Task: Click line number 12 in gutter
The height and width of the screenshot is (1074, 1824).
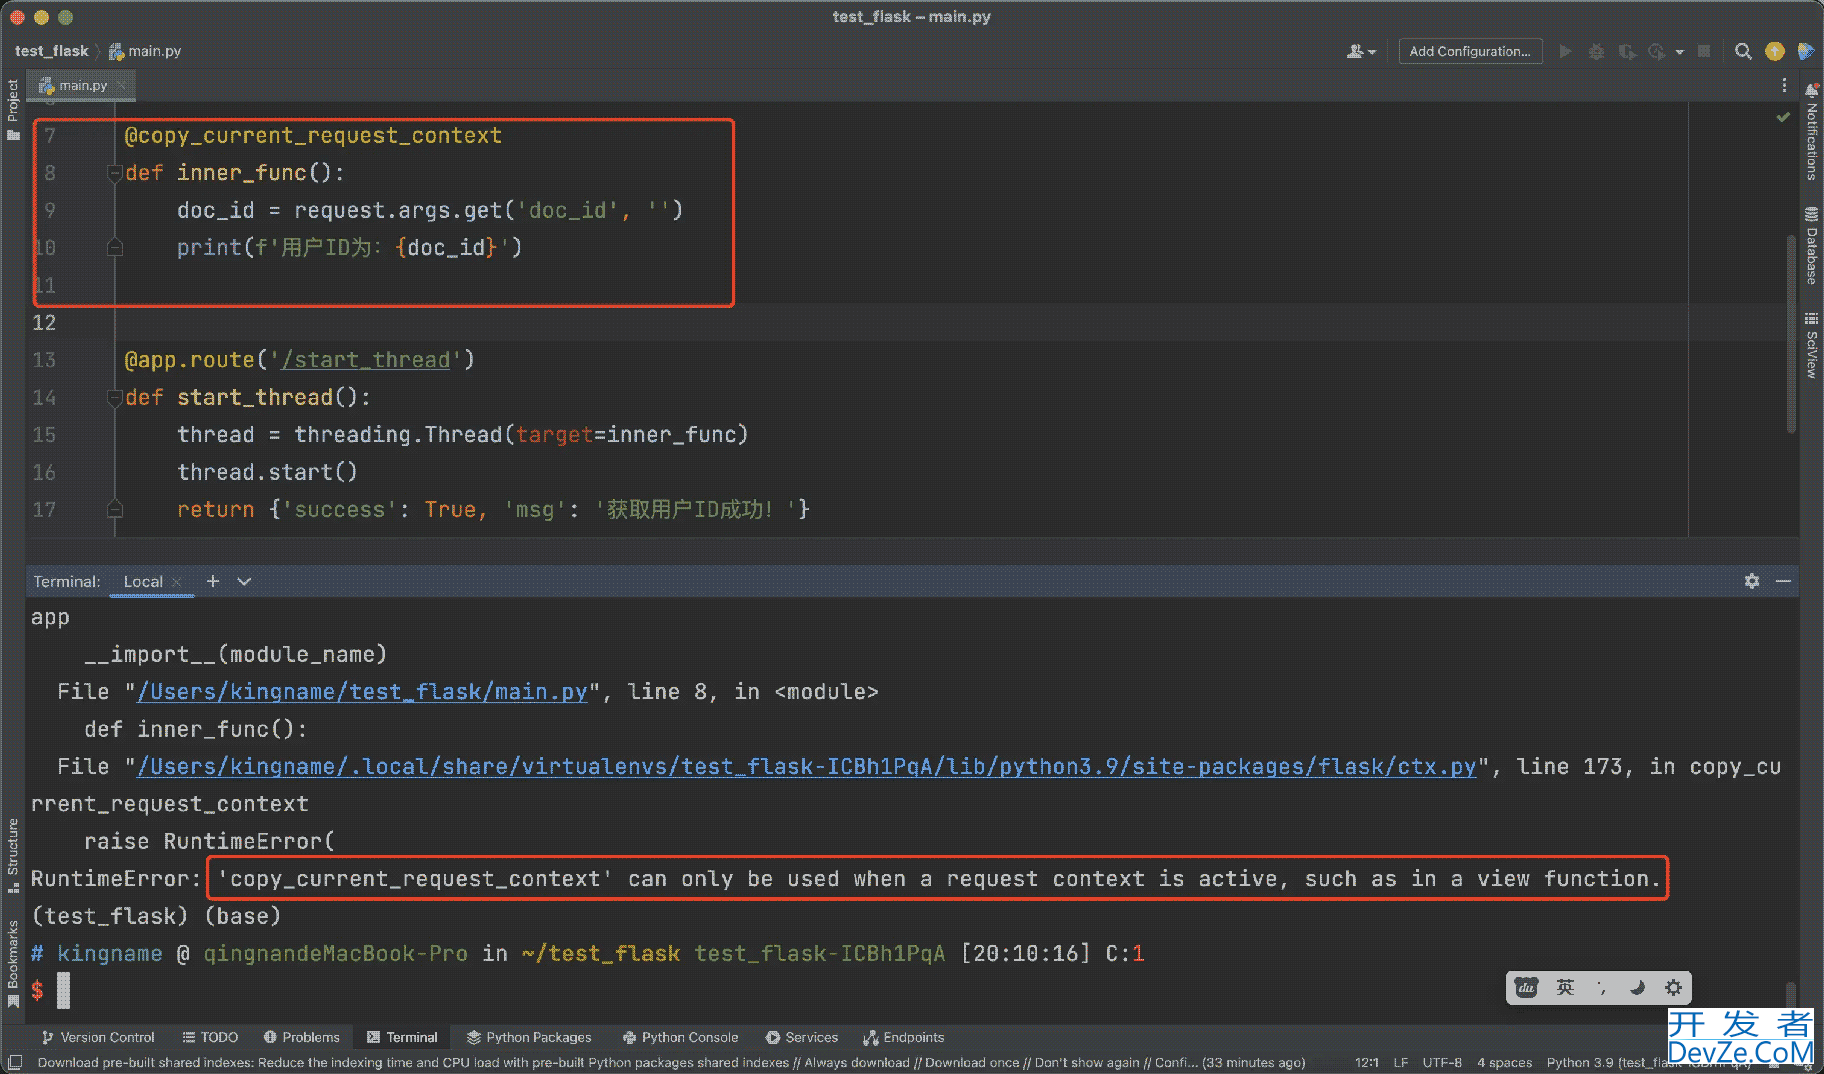Action: tap(44, 323)
